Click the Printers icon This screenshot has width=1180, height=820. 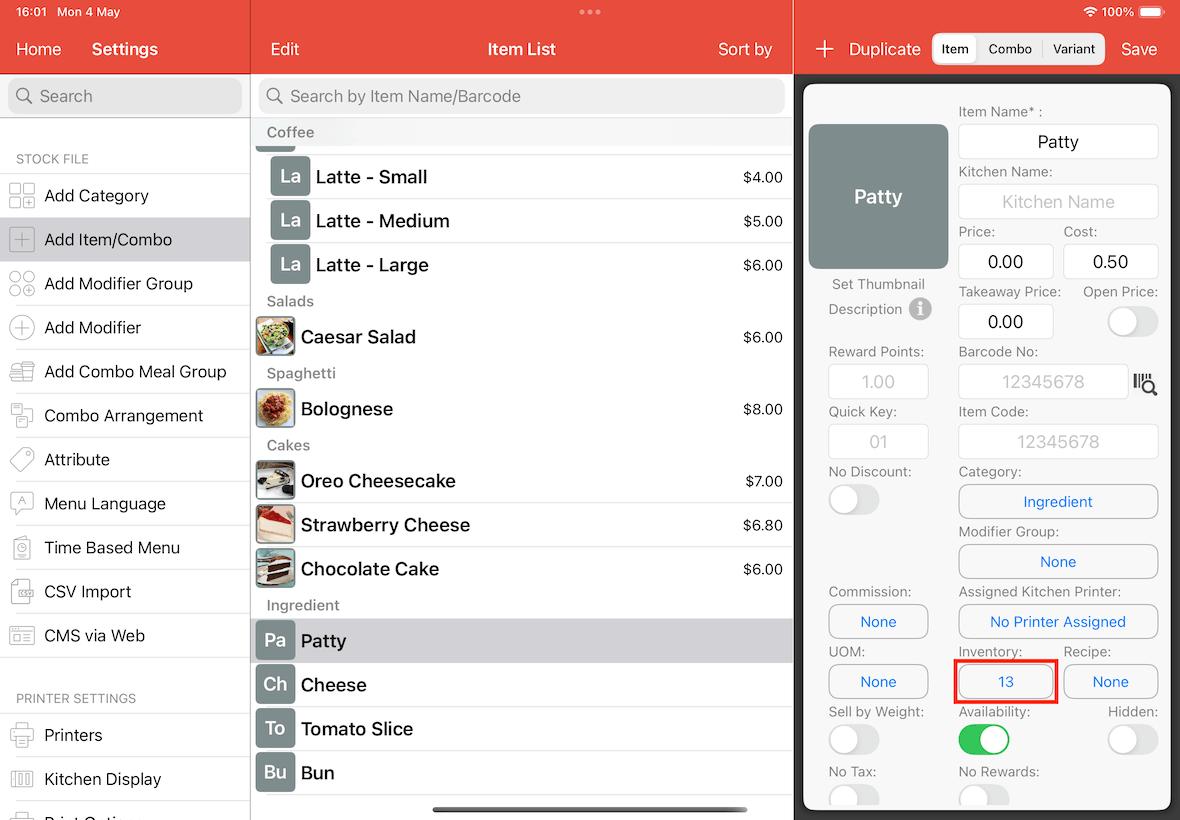coord(22,735)
